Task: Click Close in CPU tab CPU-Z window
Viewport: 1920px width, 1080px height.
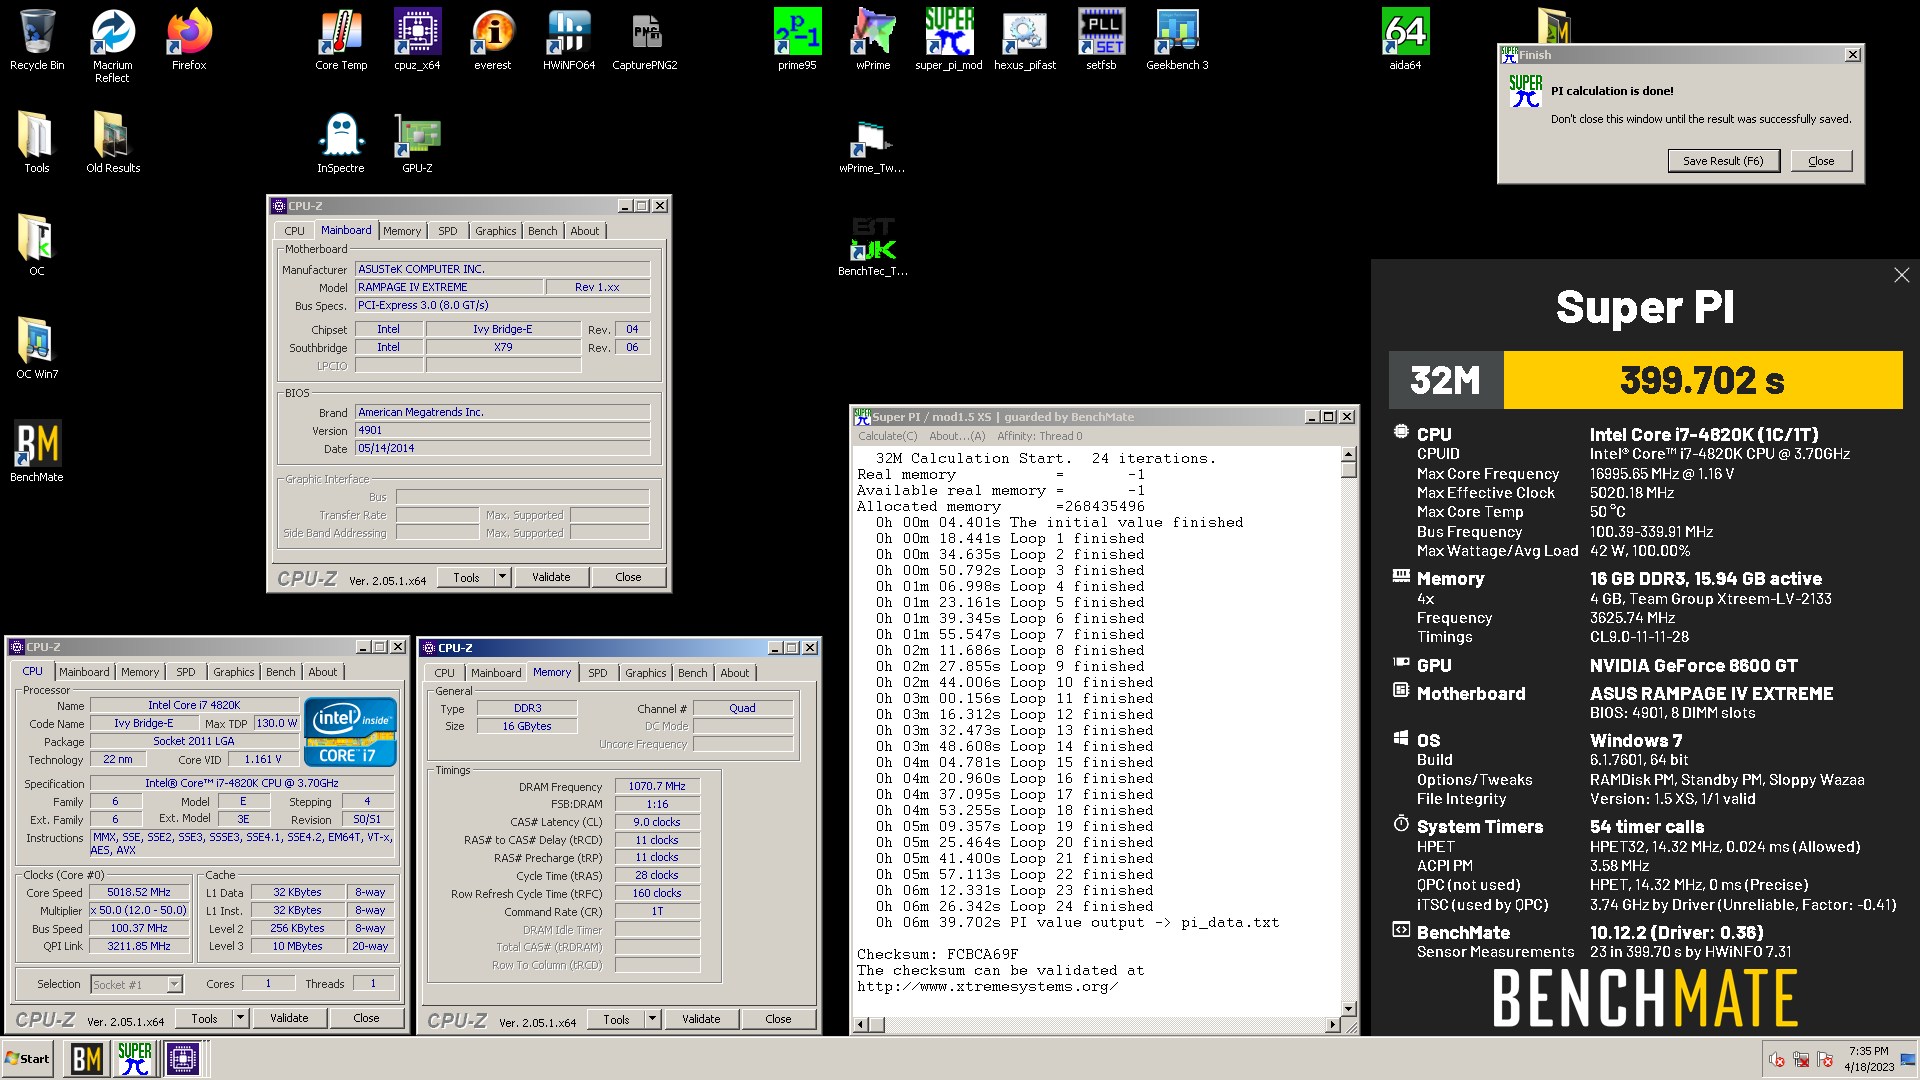Action: [366, 1018]
